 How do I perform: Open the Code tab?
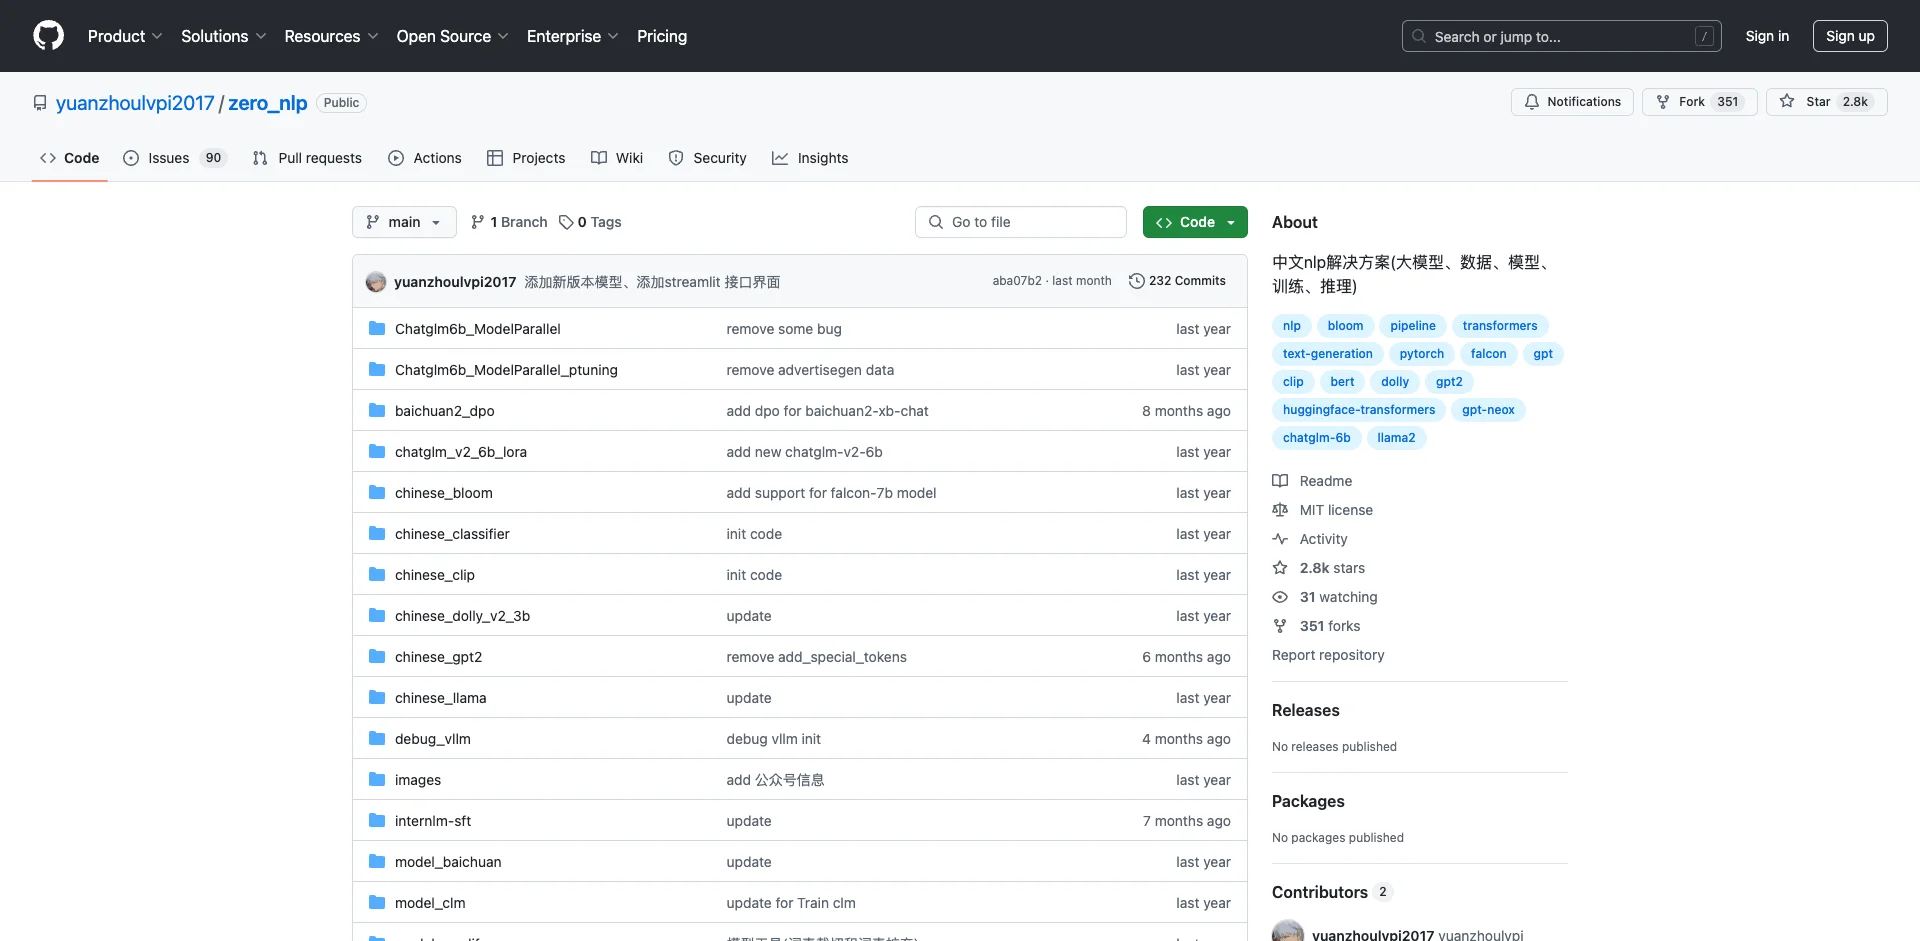70,158
